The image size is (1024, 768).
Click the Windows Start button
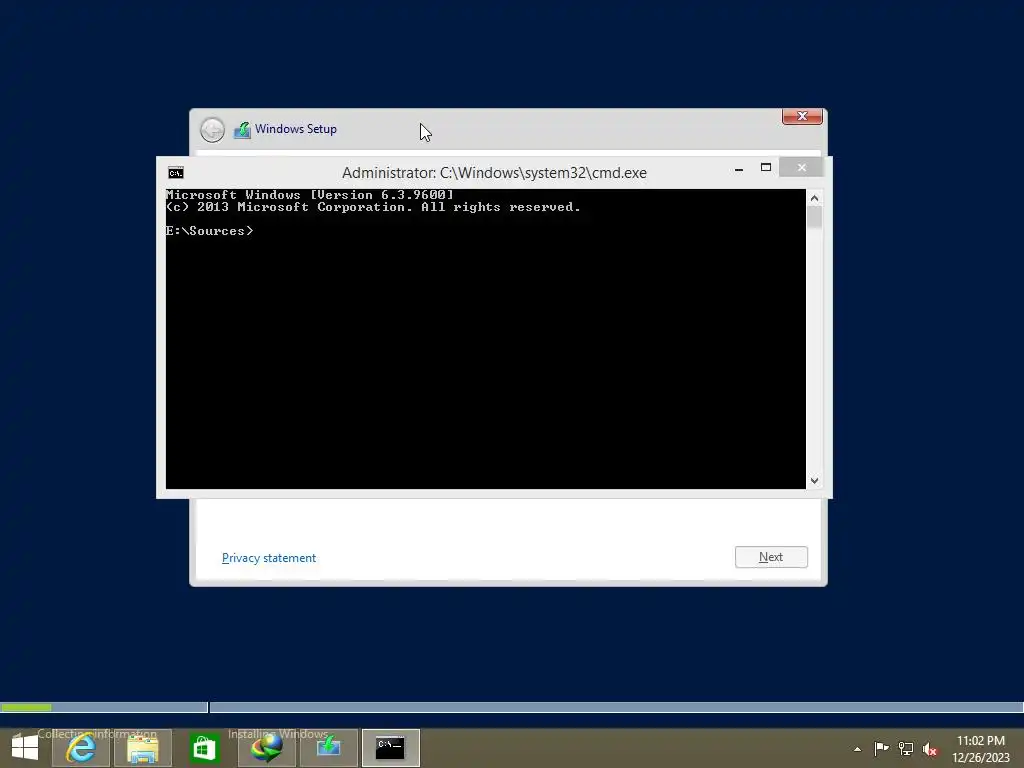[x=25, y=748]
